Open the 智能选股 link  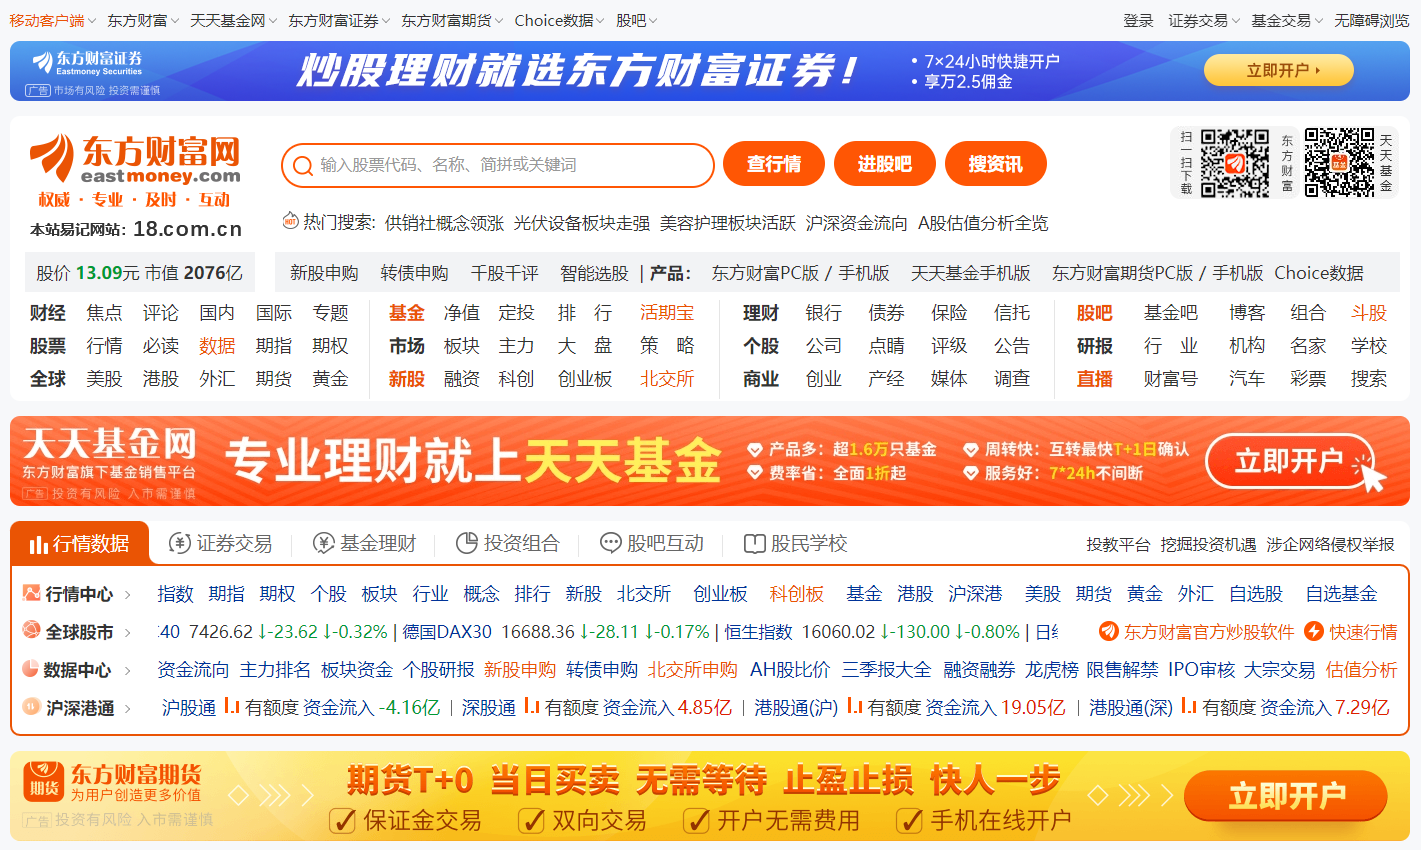click(594, 273)
